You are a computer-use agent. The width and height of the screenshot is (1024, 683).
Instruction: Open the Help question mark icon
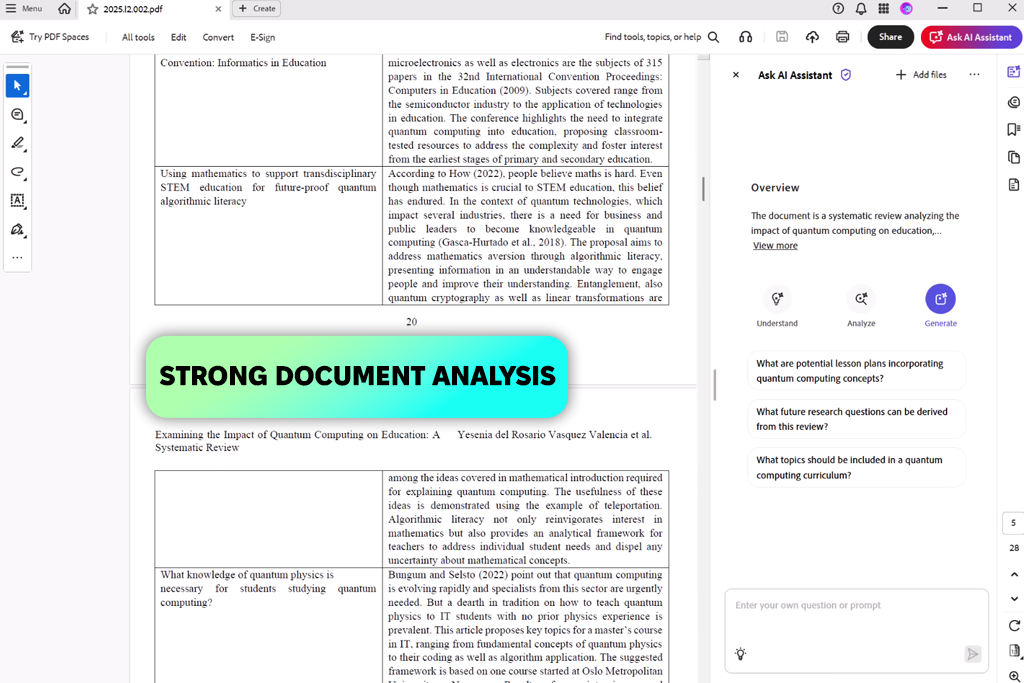(x=838, y=8)
